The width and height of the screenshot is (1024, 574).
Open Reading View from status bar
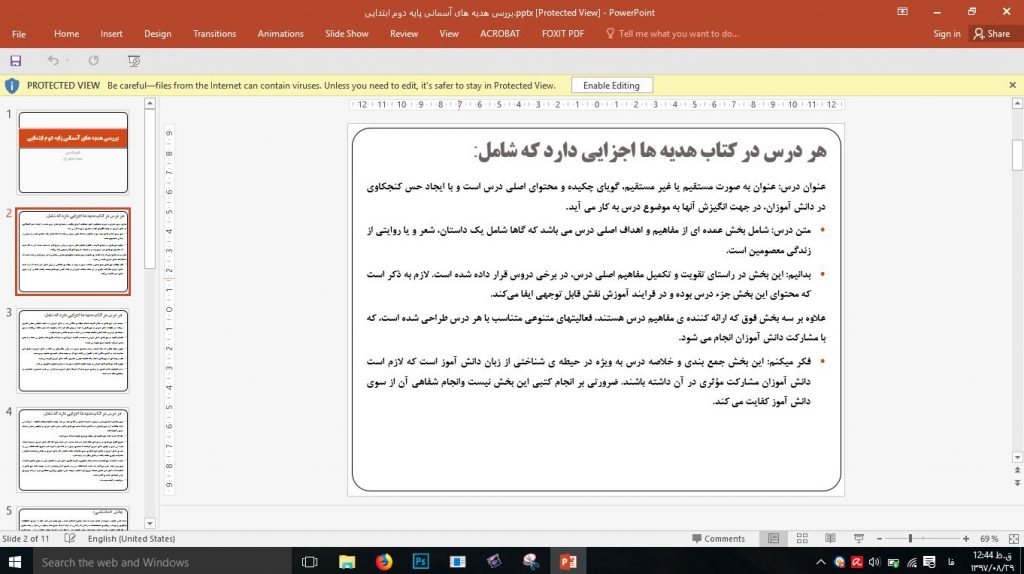(829, 539)
